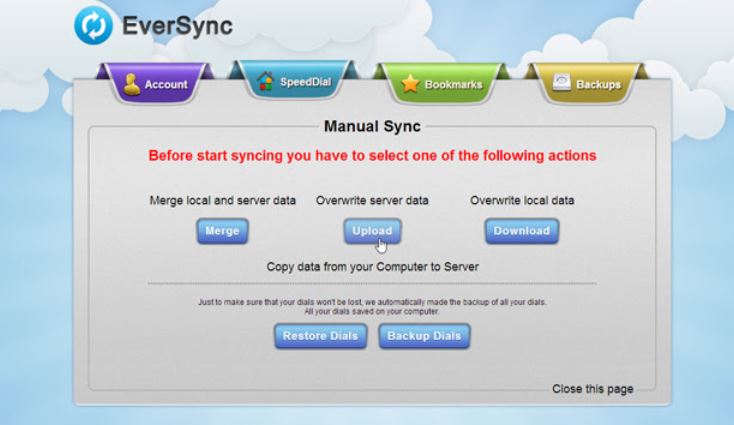Open the Account tab
This screenshot has width=734, height=425.
click(155, 83)
